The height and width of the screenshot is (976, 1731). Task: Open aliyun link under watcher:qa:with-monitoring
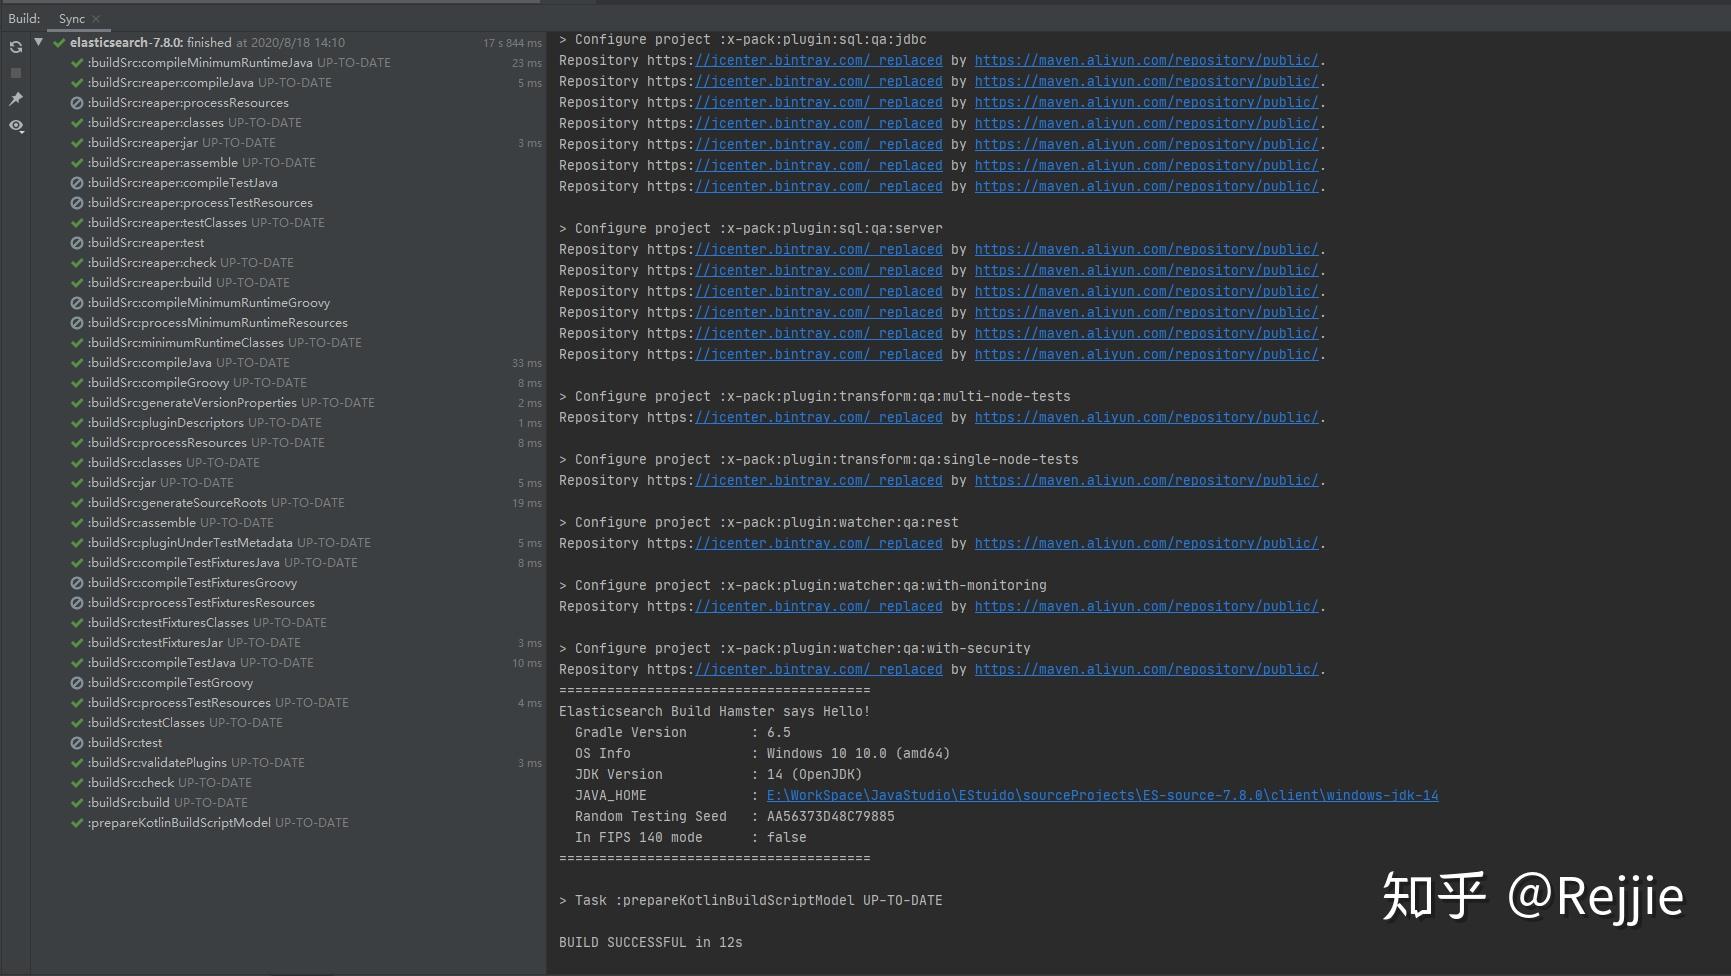[1146, 606]
